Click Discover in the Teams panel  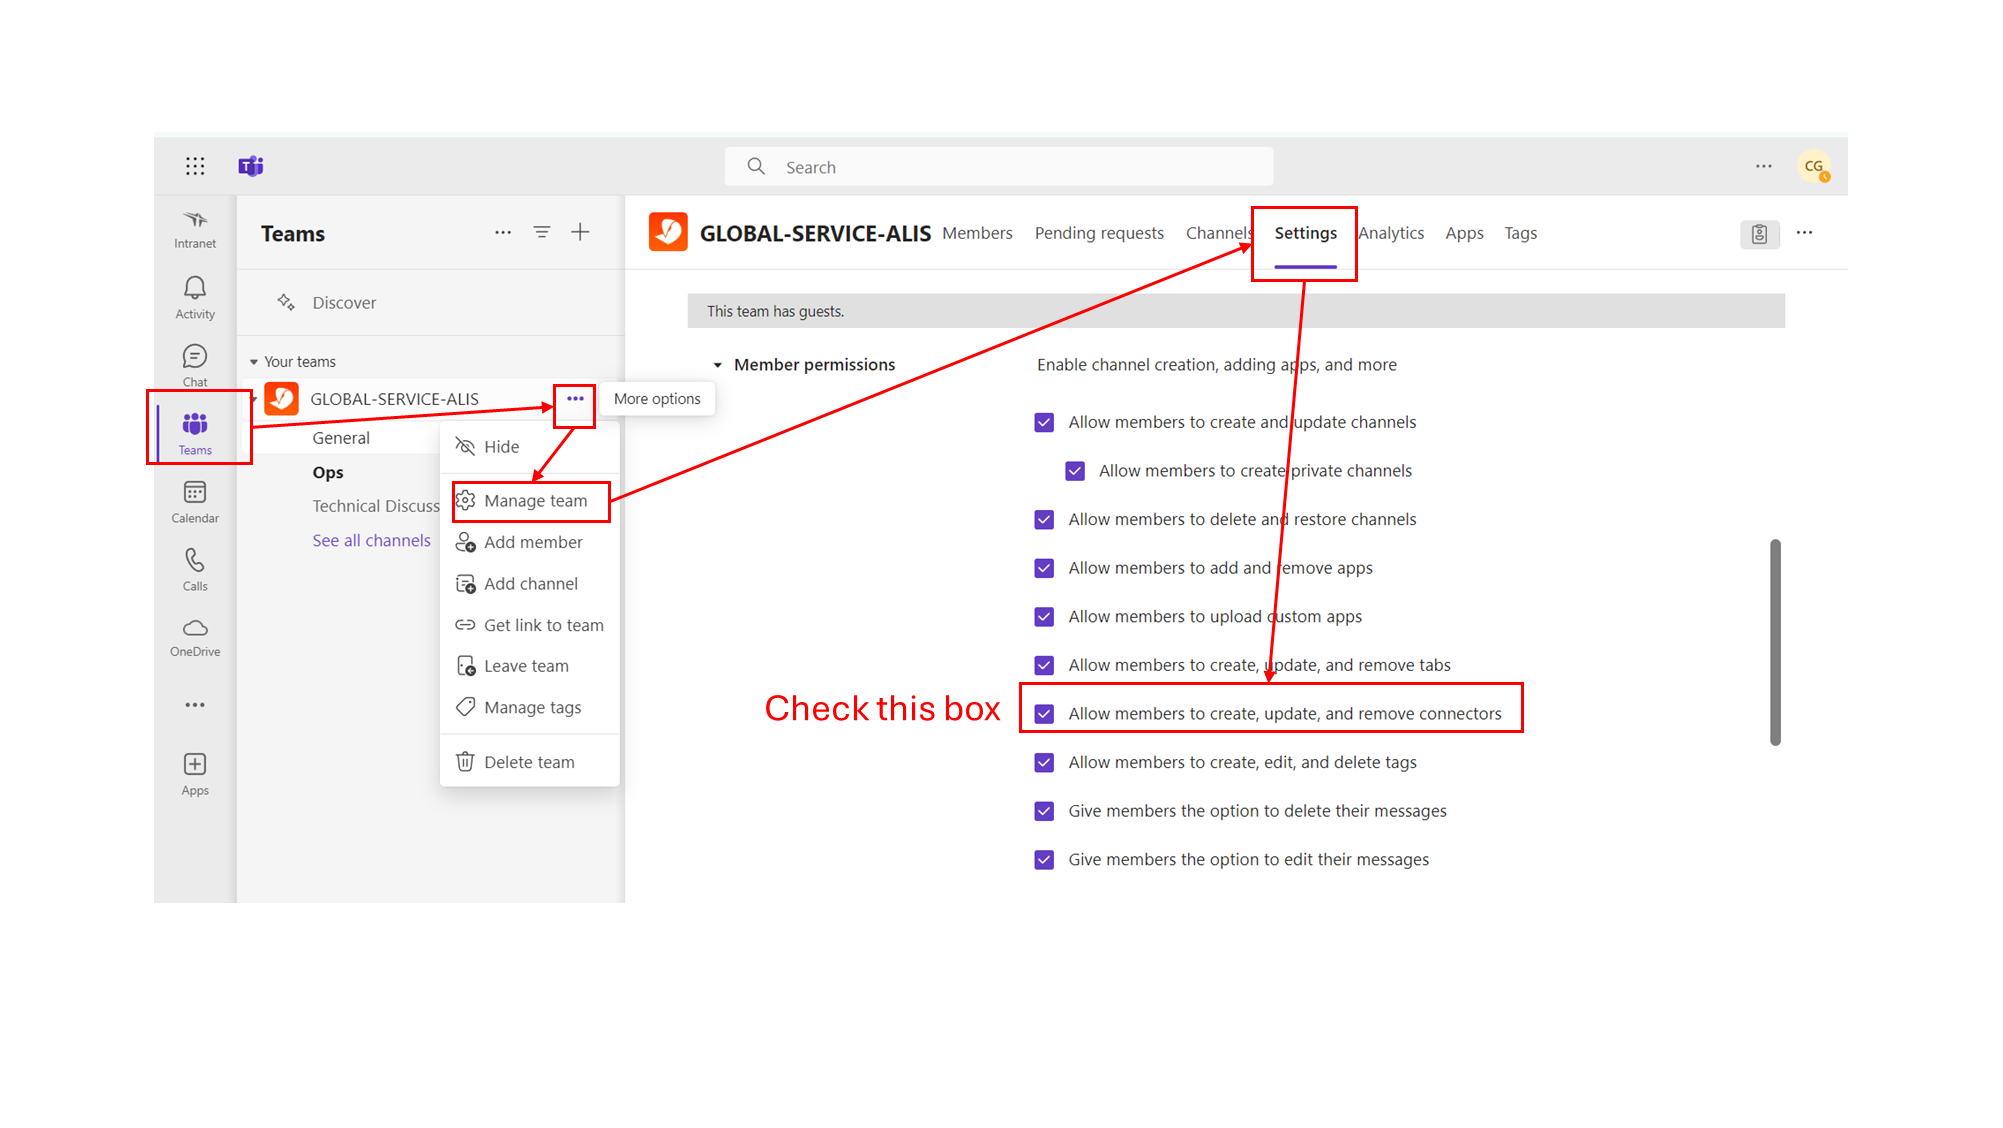(344, 303)
